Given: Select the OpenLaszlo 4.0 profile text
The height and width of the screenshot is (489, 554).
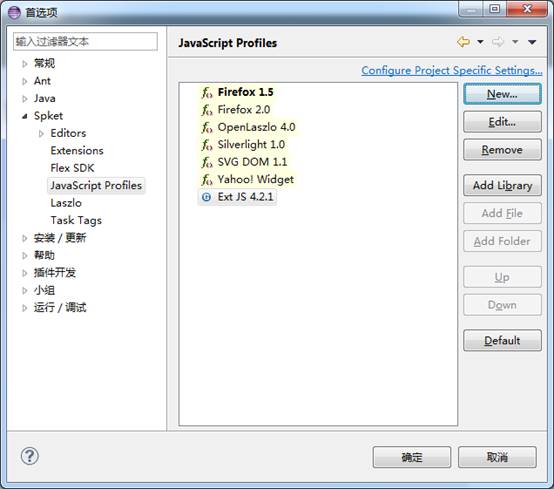Looking at the screenshot, I should tap(257, 127).
